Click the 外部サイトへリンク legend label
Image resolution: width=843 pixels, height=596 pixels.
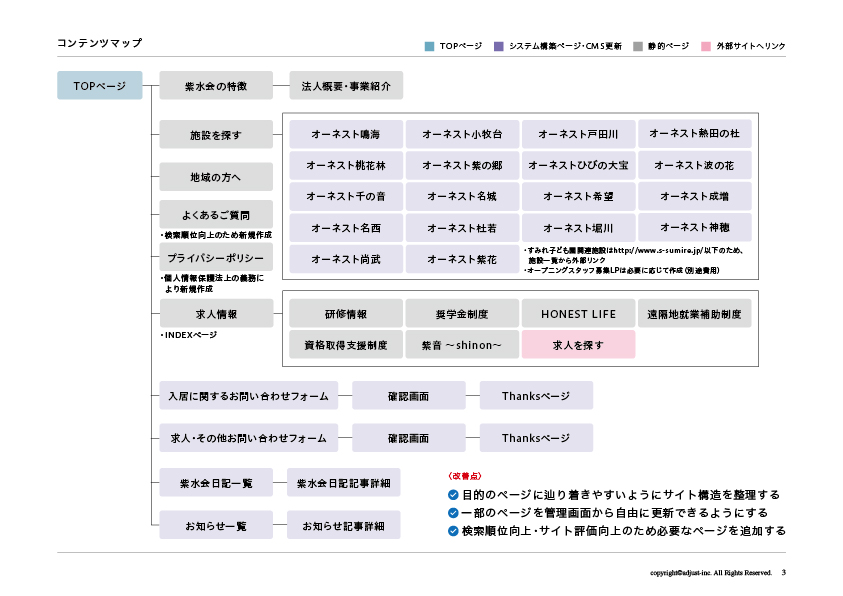tap(751, 46)
